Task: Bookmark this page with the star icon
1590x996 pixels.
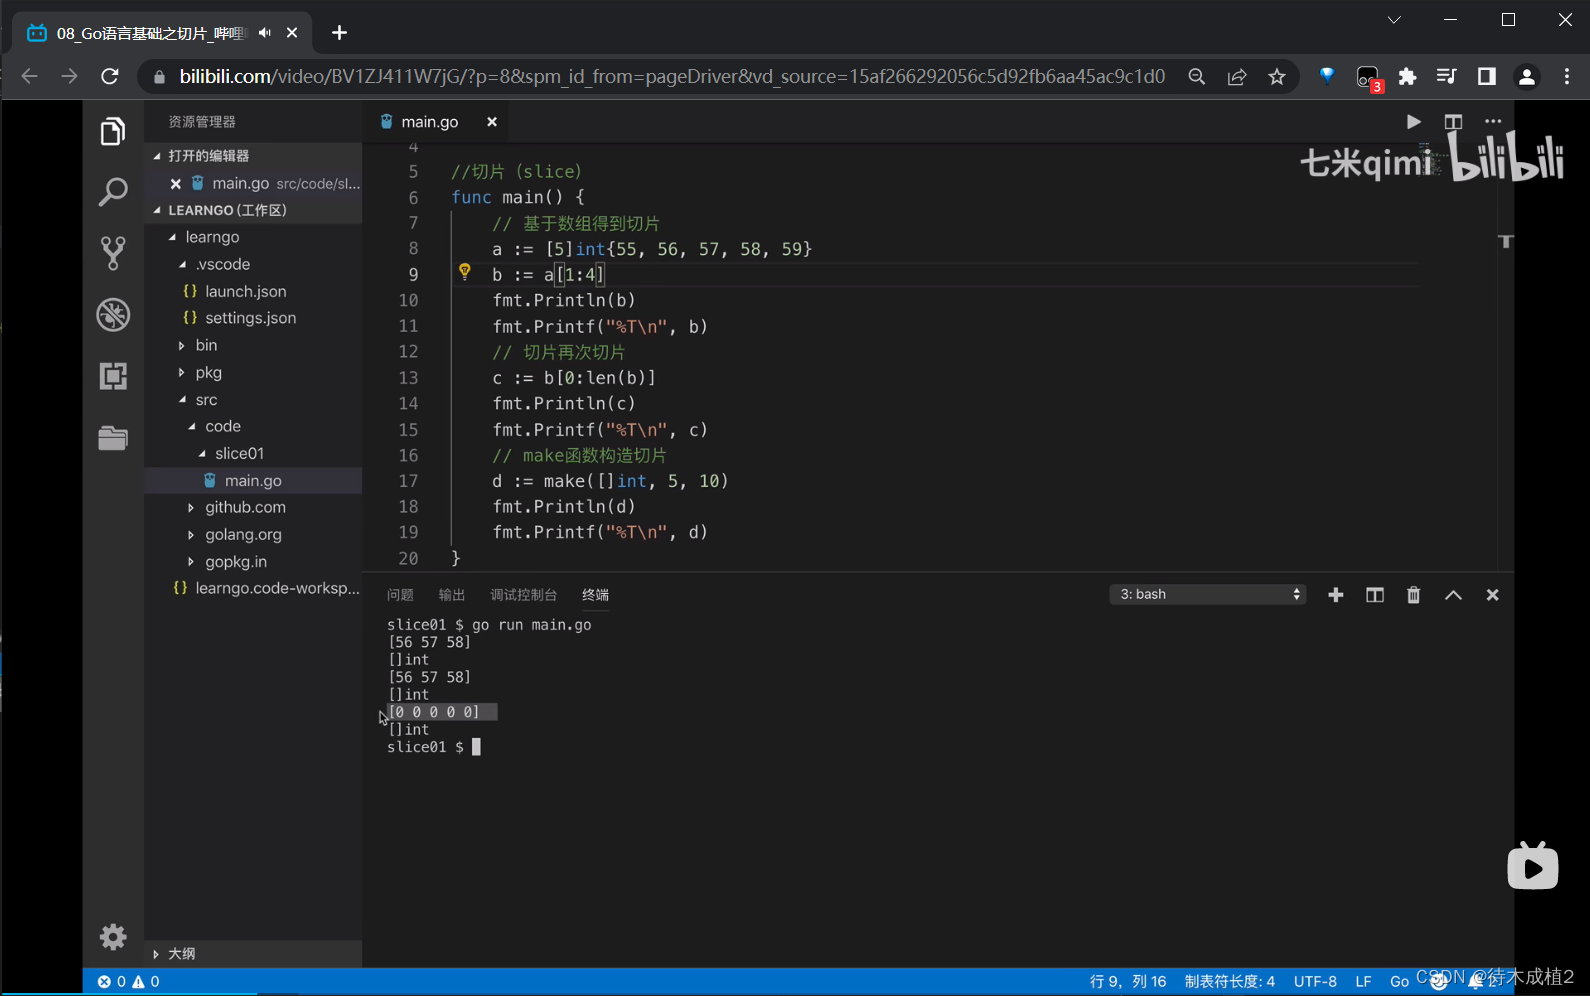Action: pyautogui.click(x=1277, y=77)
